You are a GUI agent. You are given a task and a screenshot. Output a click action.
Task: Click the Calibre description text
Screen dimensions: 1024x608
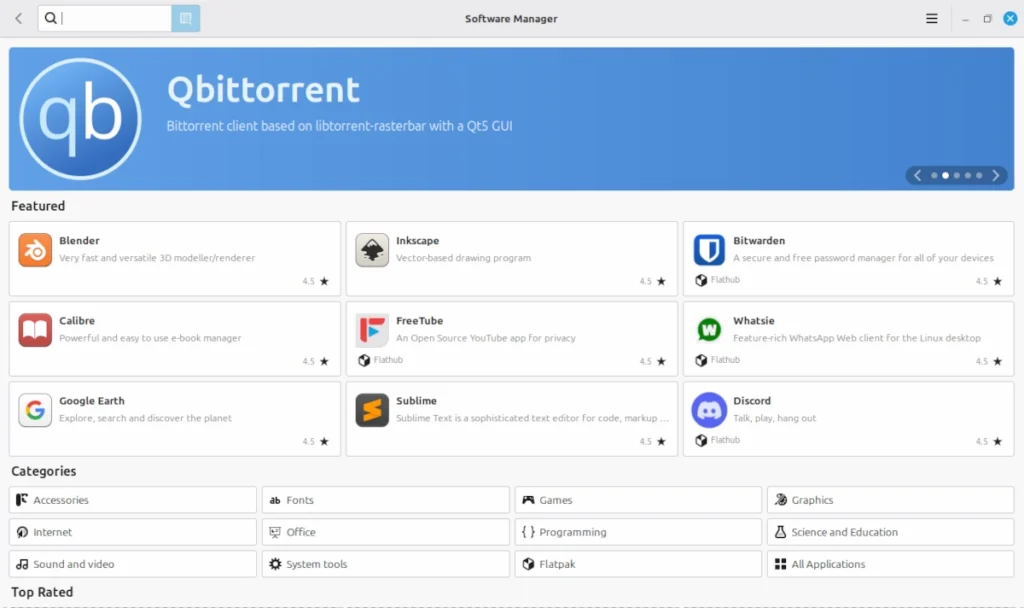pos(150,338)
